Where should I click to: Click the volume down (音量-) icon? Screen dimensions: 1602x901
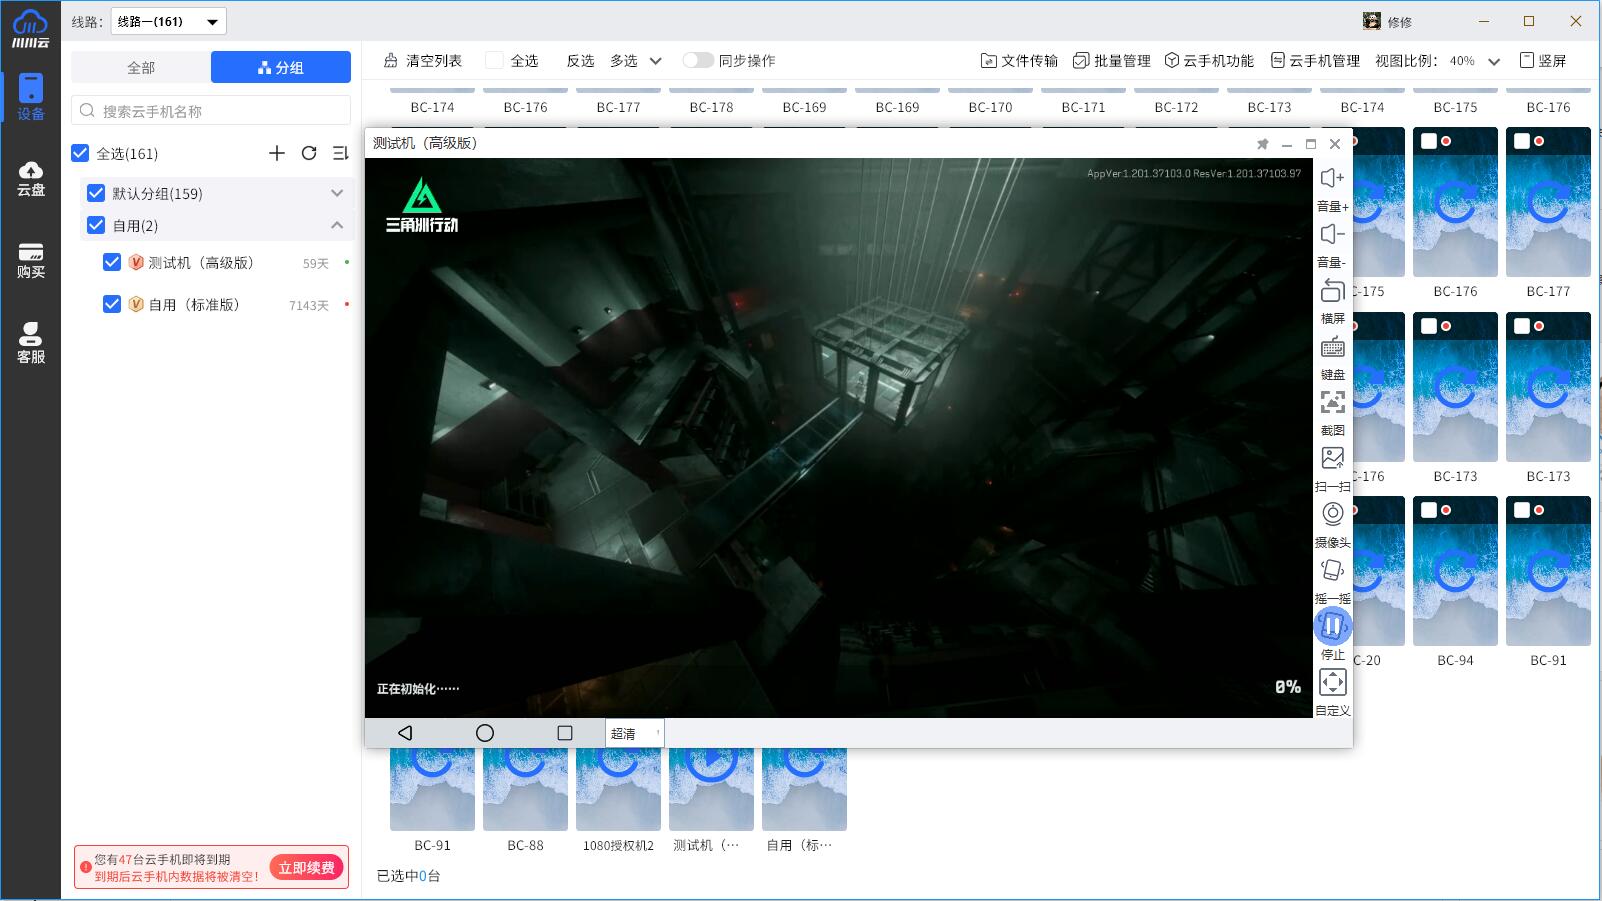click(1332, 235)
